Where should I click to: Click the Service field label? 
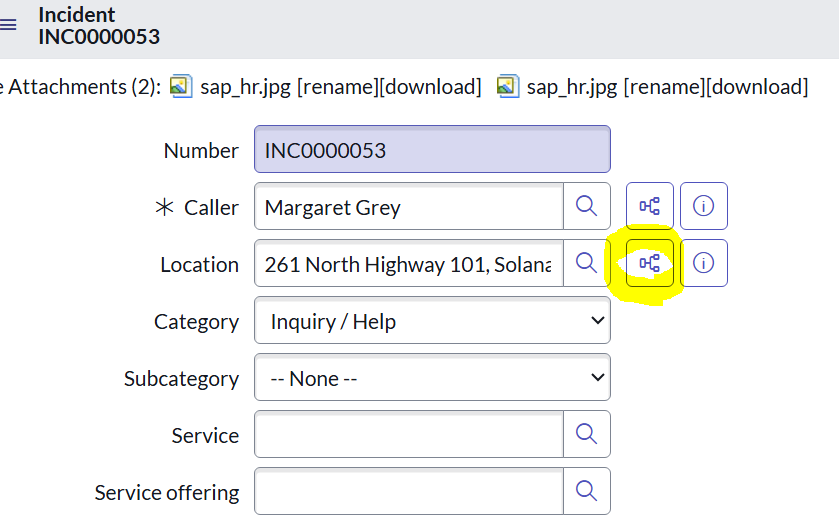205,436
